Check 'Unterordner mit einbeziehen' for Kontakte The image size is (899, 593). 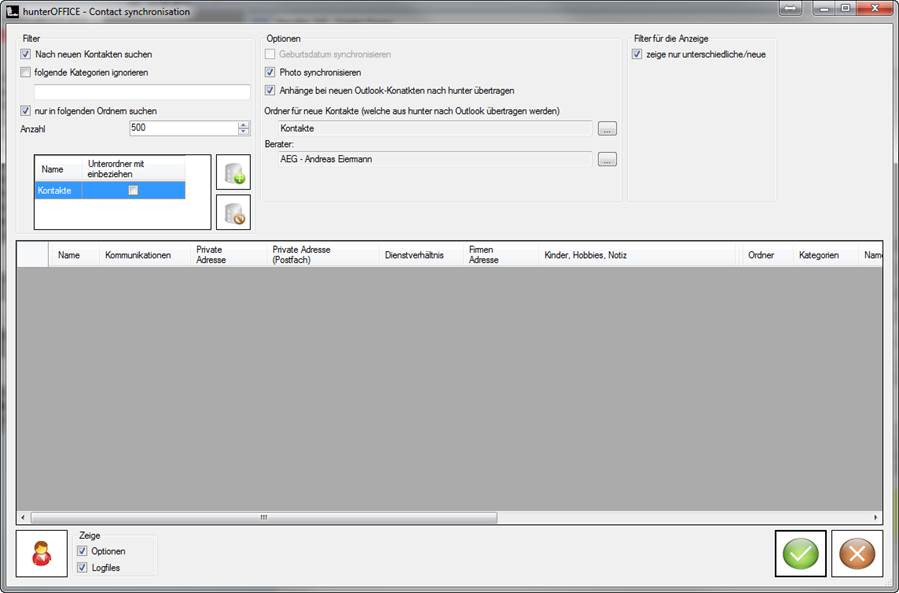coord(132,190)
